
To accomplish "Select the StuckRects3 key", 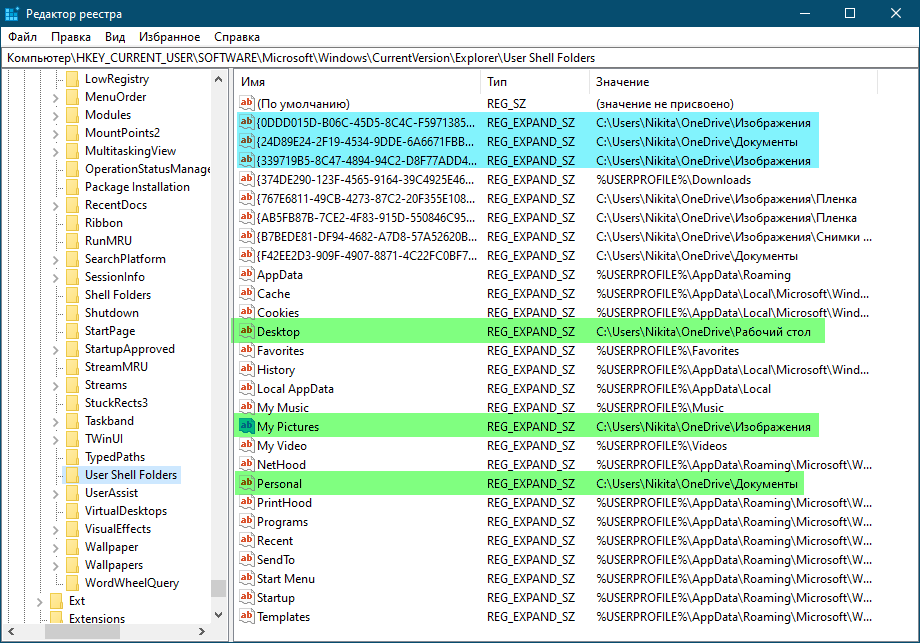I will (116, 402).
